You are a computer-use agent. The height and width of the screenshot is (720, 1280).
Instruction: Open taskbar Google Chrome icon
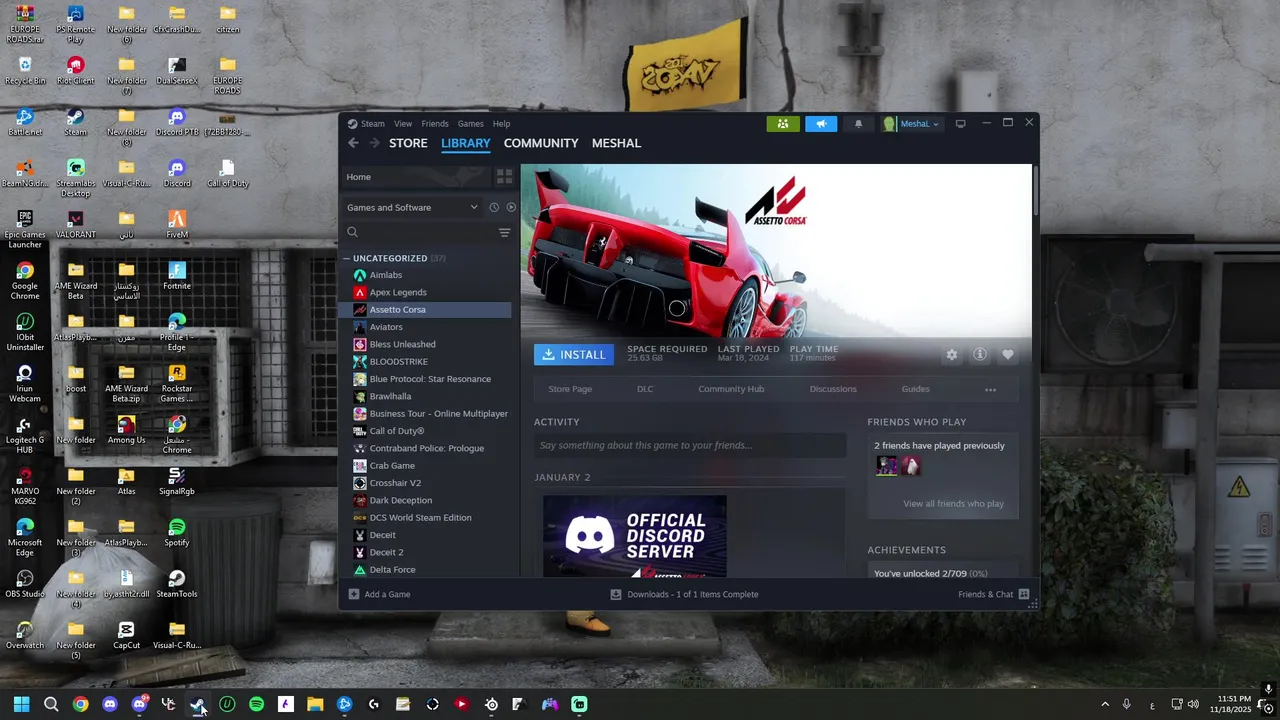[80, 704]
